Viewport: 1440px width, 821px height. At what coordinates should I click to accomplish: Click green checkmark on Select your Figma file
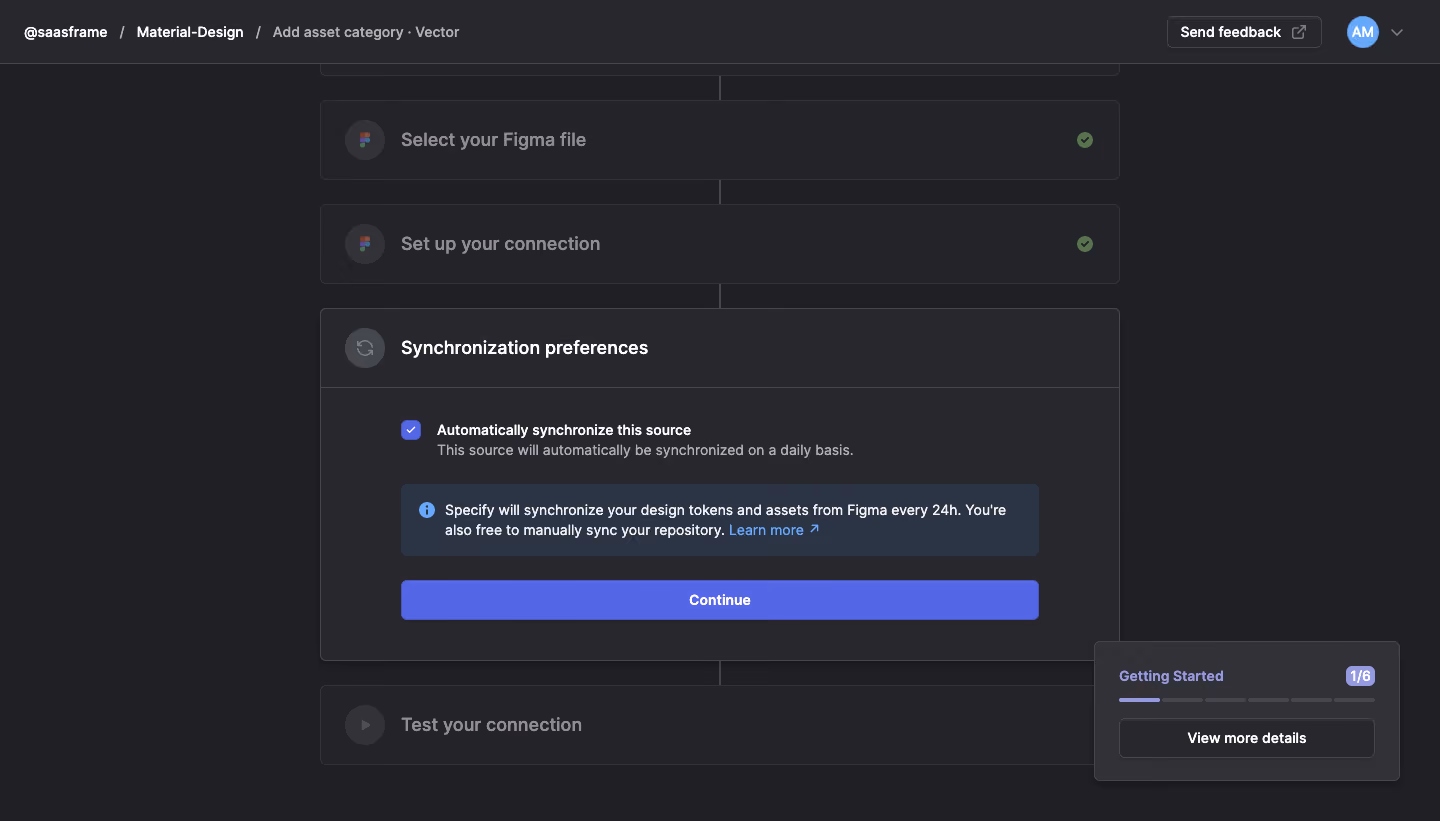point(1085,140)
